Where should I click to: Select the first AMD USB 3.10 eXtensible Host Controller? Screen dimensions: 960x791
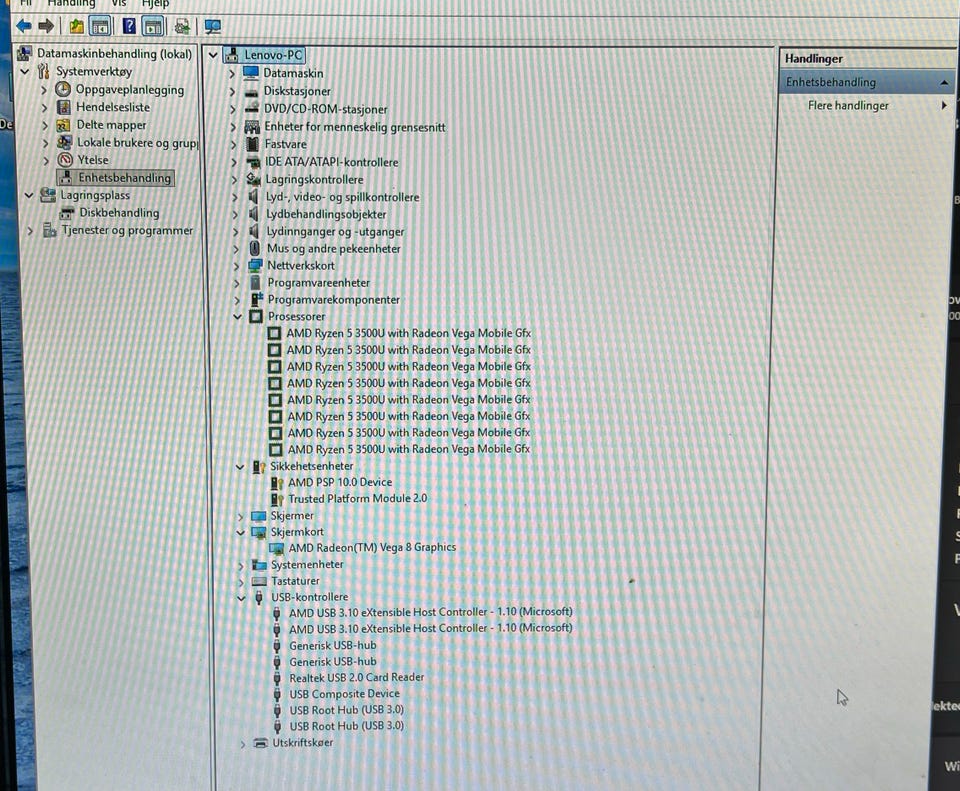(430, 612)
